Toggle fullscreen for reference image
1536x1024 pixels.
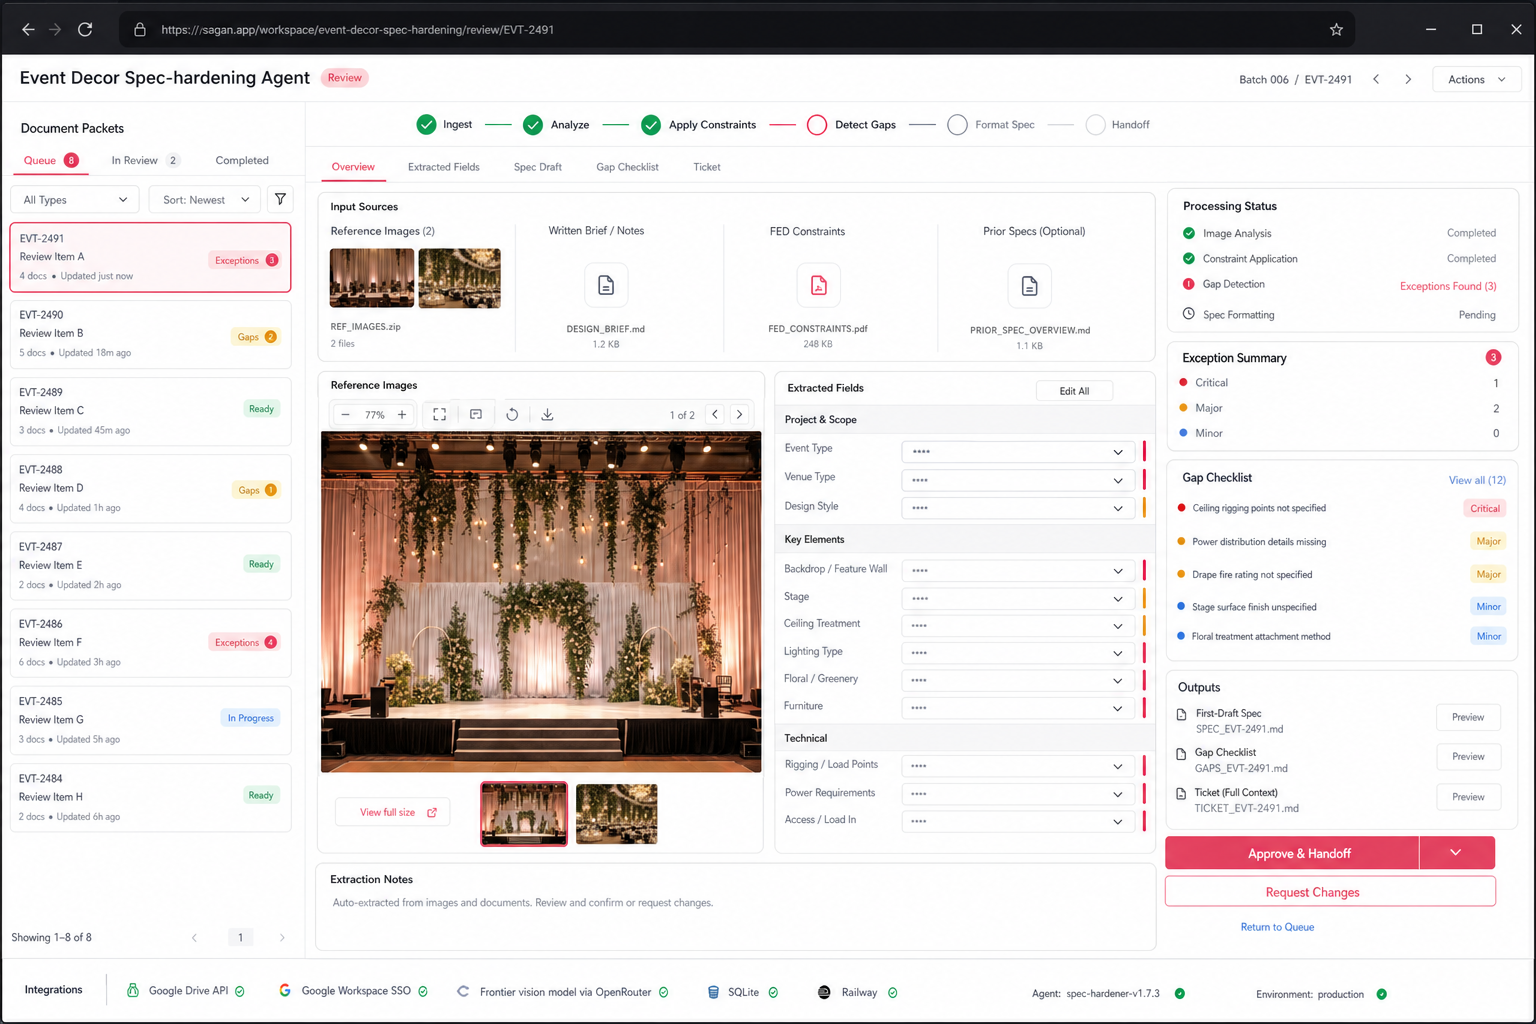pyautogui.click(x=439, y=415)
